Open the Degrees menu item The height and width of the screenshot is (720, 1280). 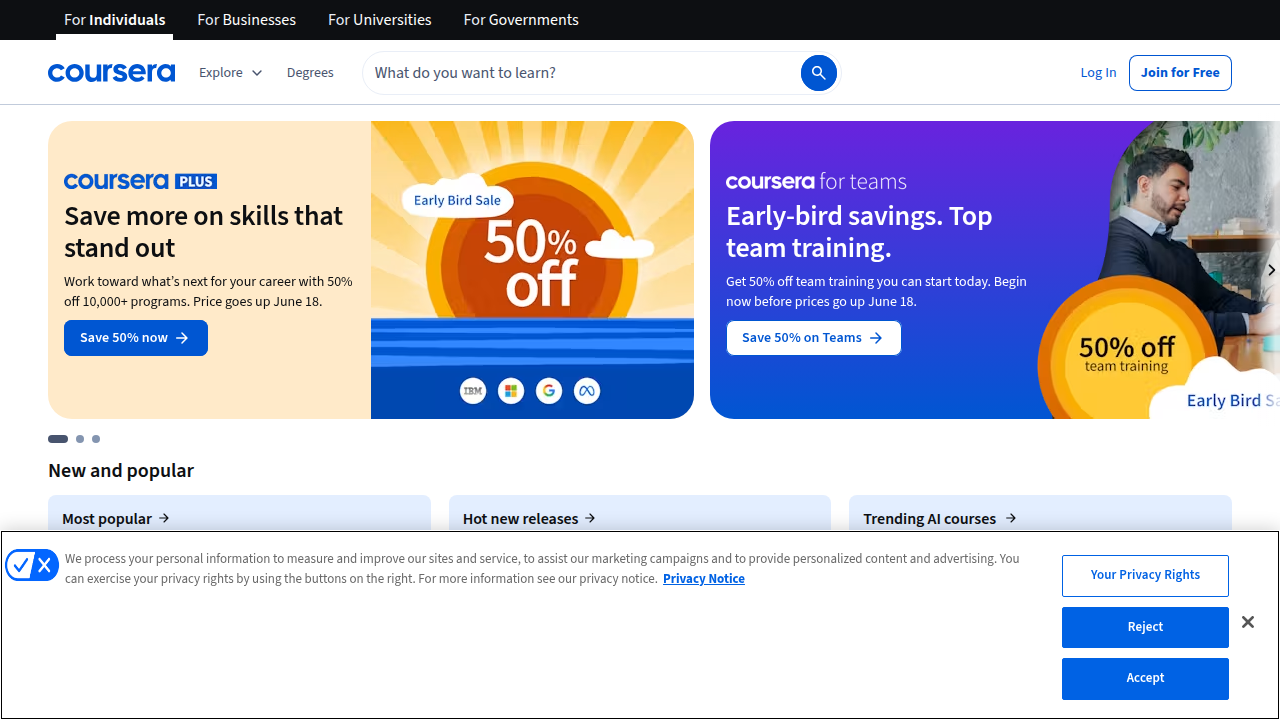[x=310, y=73]
